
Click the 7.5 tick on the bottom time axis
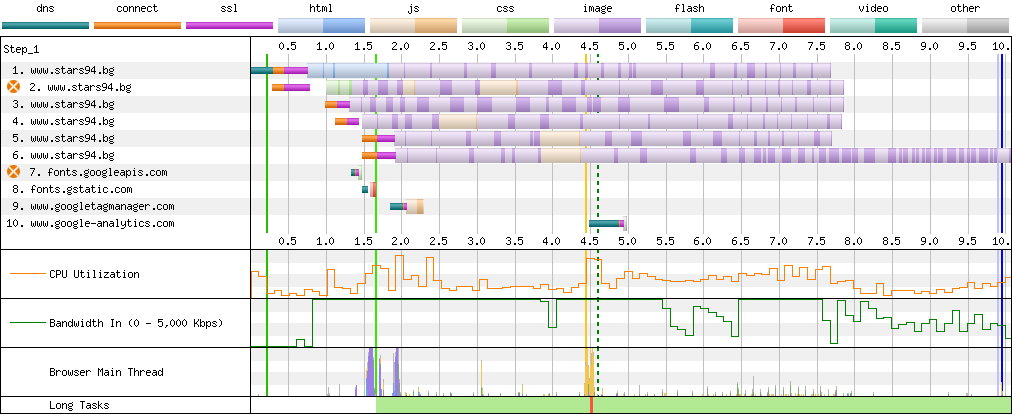coord(816,241)
